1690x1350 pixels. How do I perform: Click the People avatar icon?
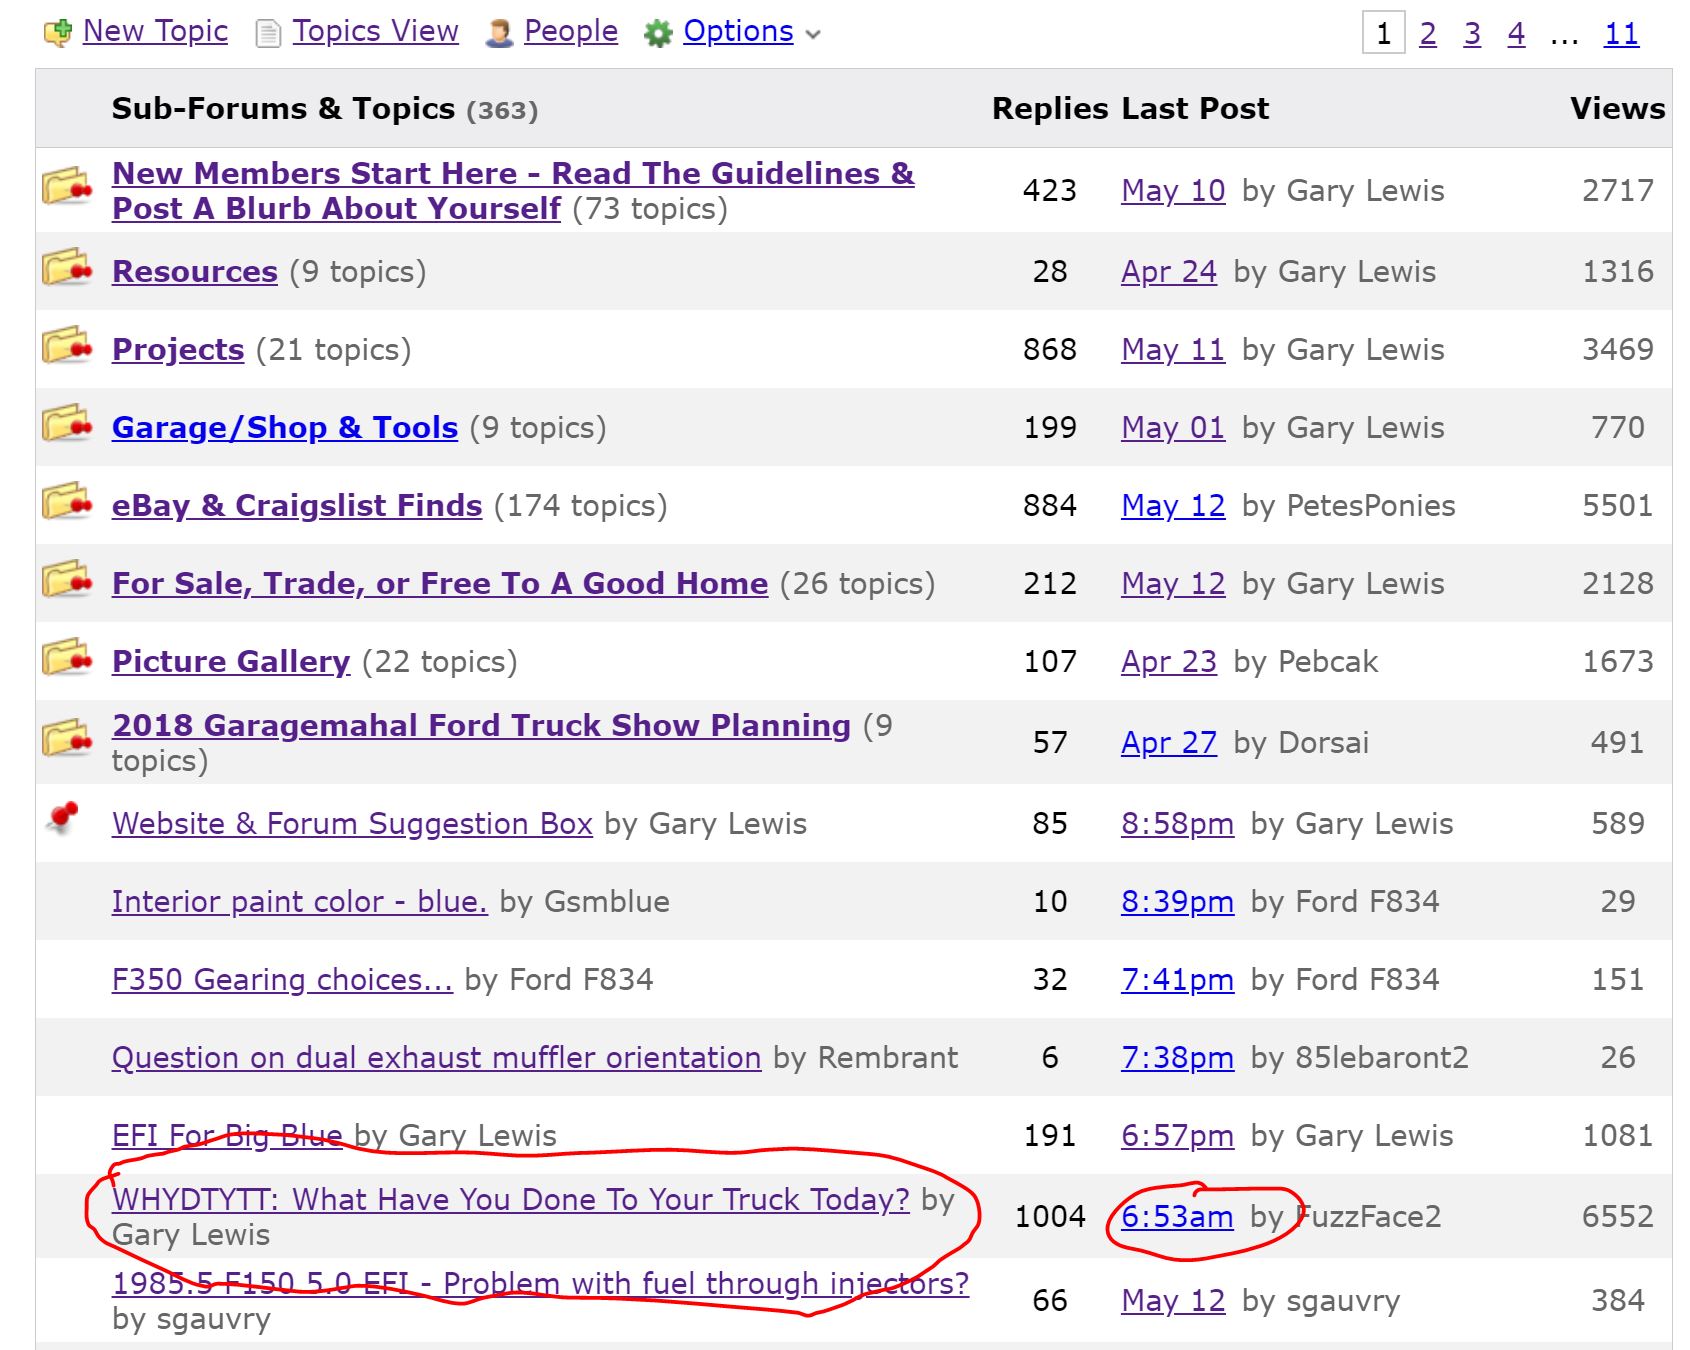(x=498, y=34)
